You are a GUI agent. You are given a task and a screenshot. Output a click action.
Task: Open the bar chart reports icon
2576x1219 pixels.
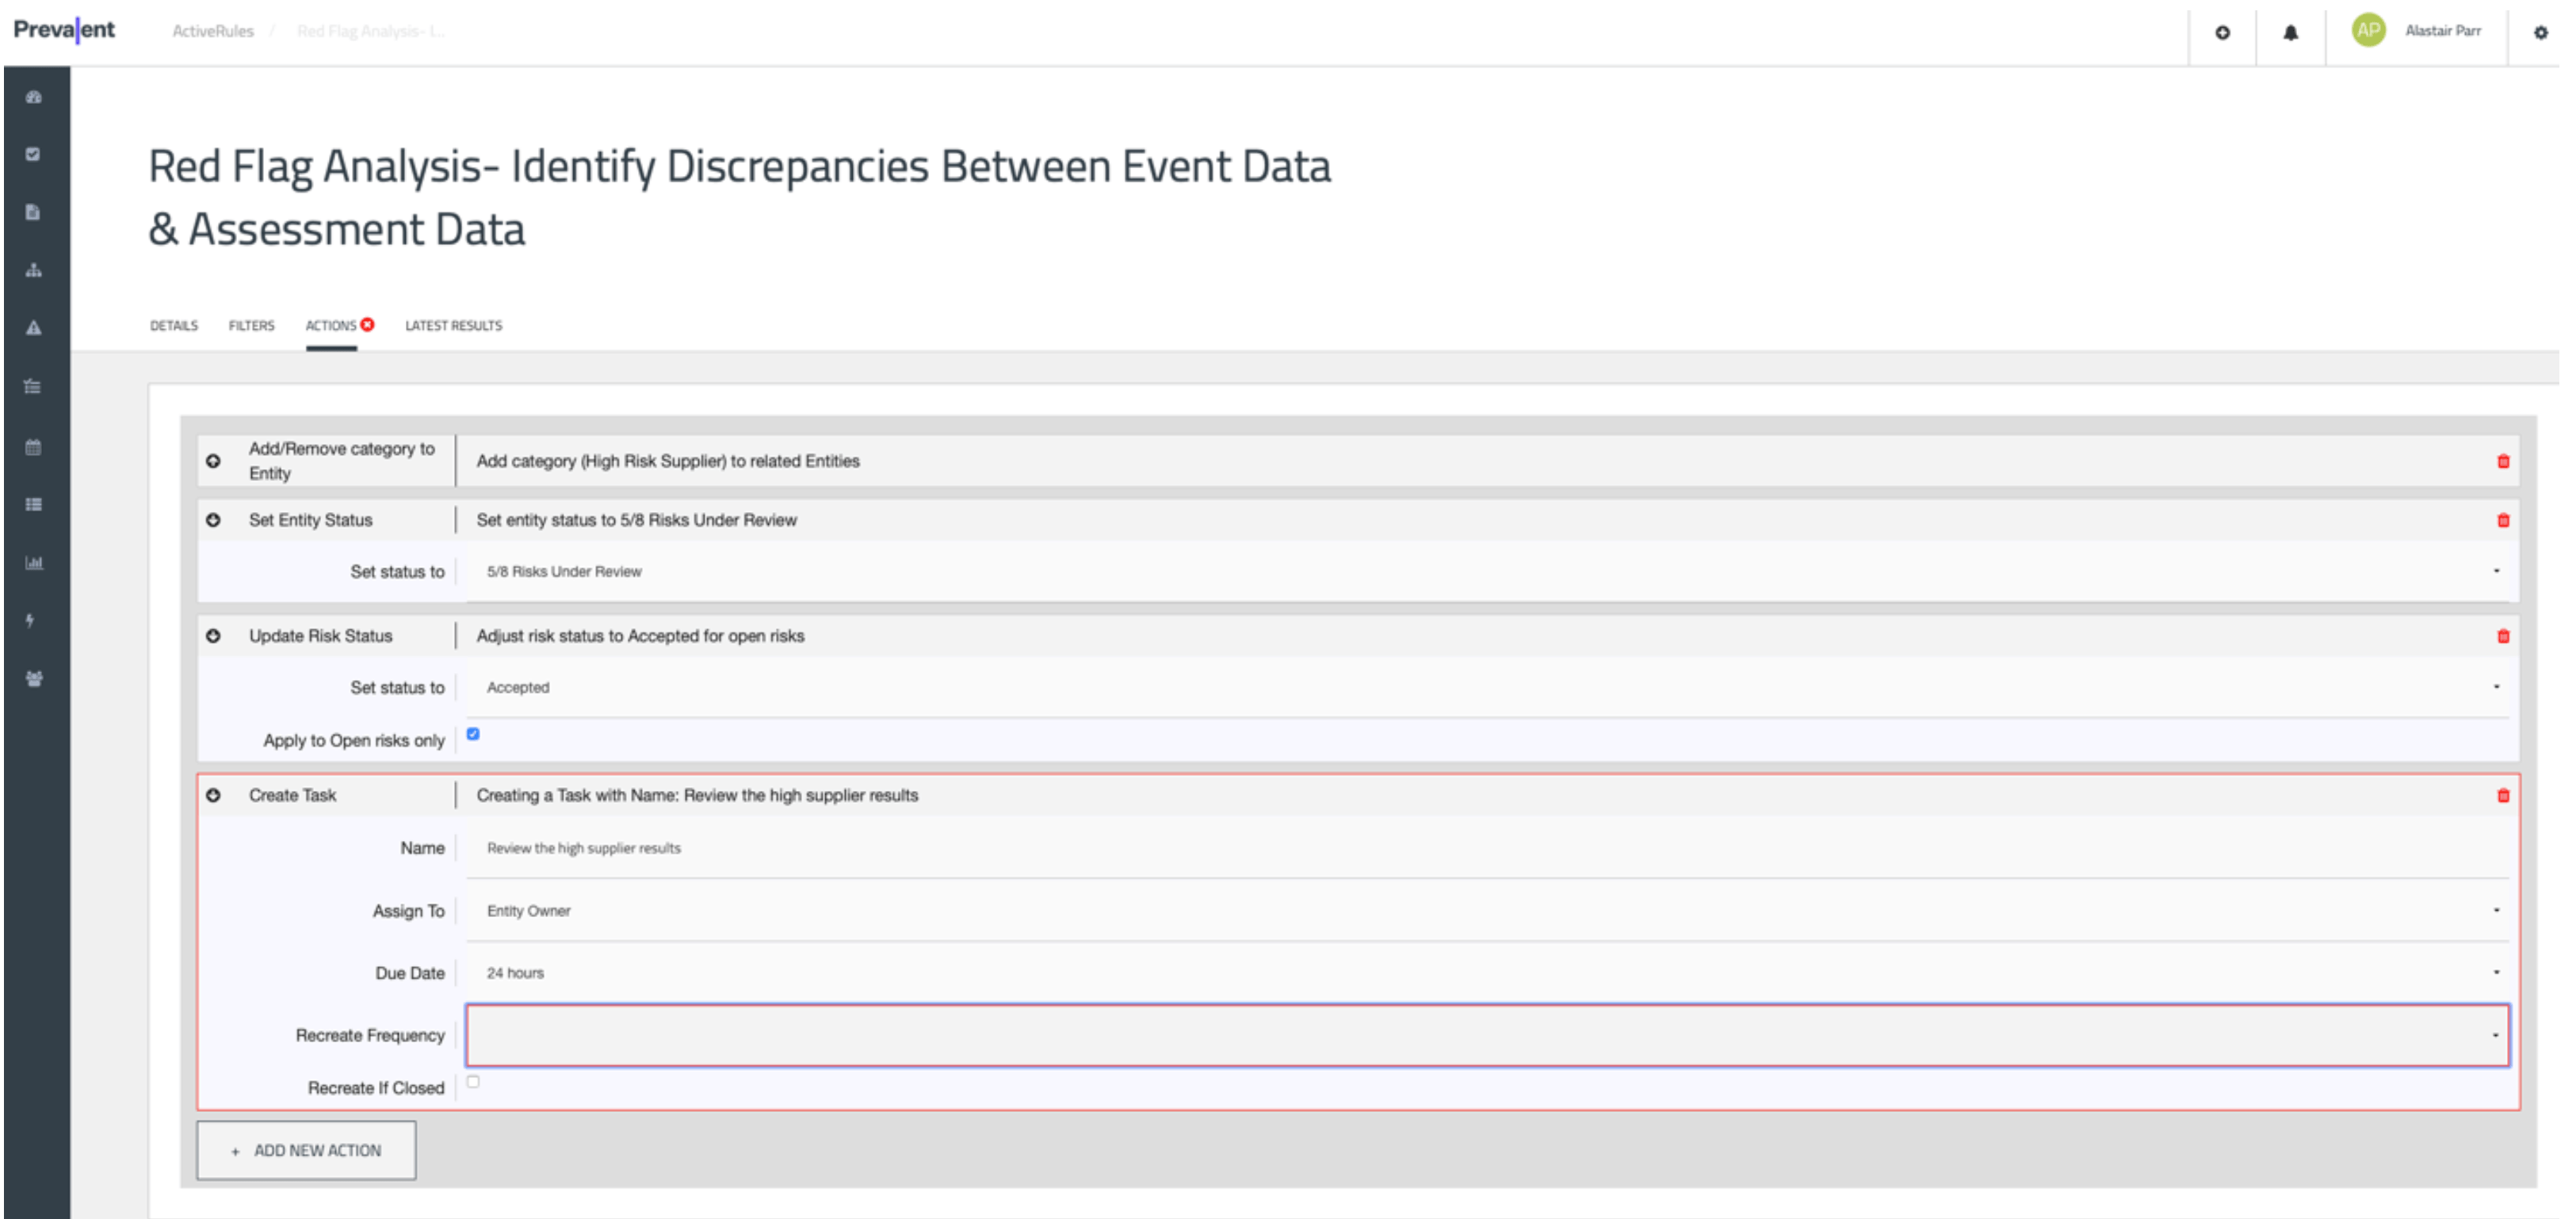[x=34, y=562]
